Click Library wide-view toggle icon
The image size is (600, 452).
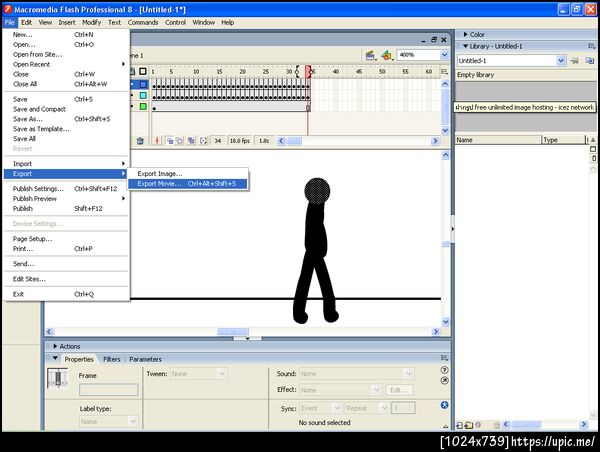(x=593, y=149)
